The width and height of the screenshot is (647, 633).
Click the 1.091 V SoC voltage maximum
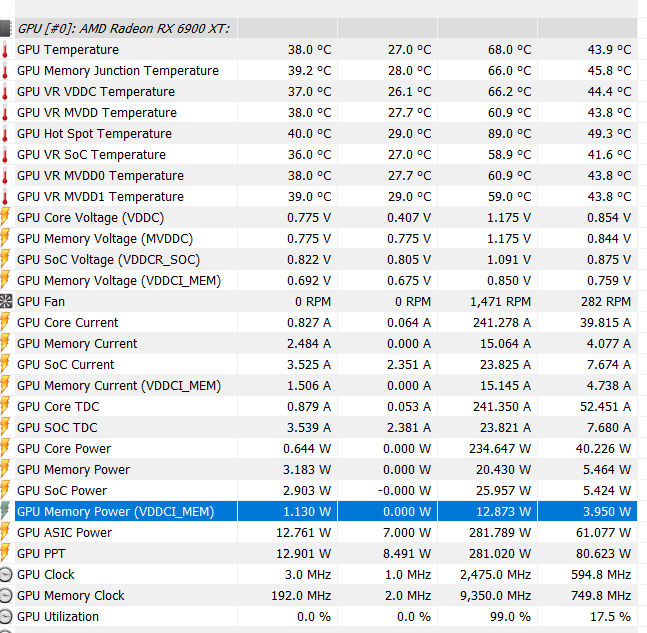point(509,260)
